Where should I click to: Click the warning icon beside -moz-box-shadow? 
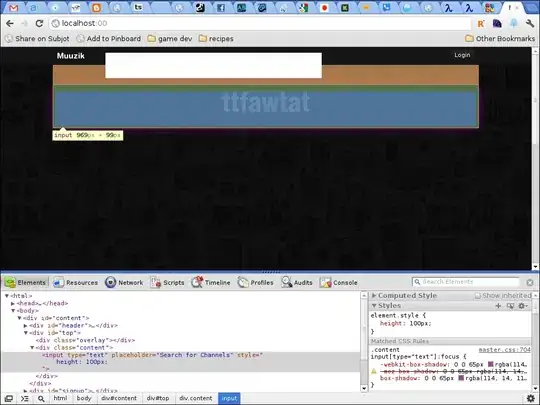(x=374, y=371)
